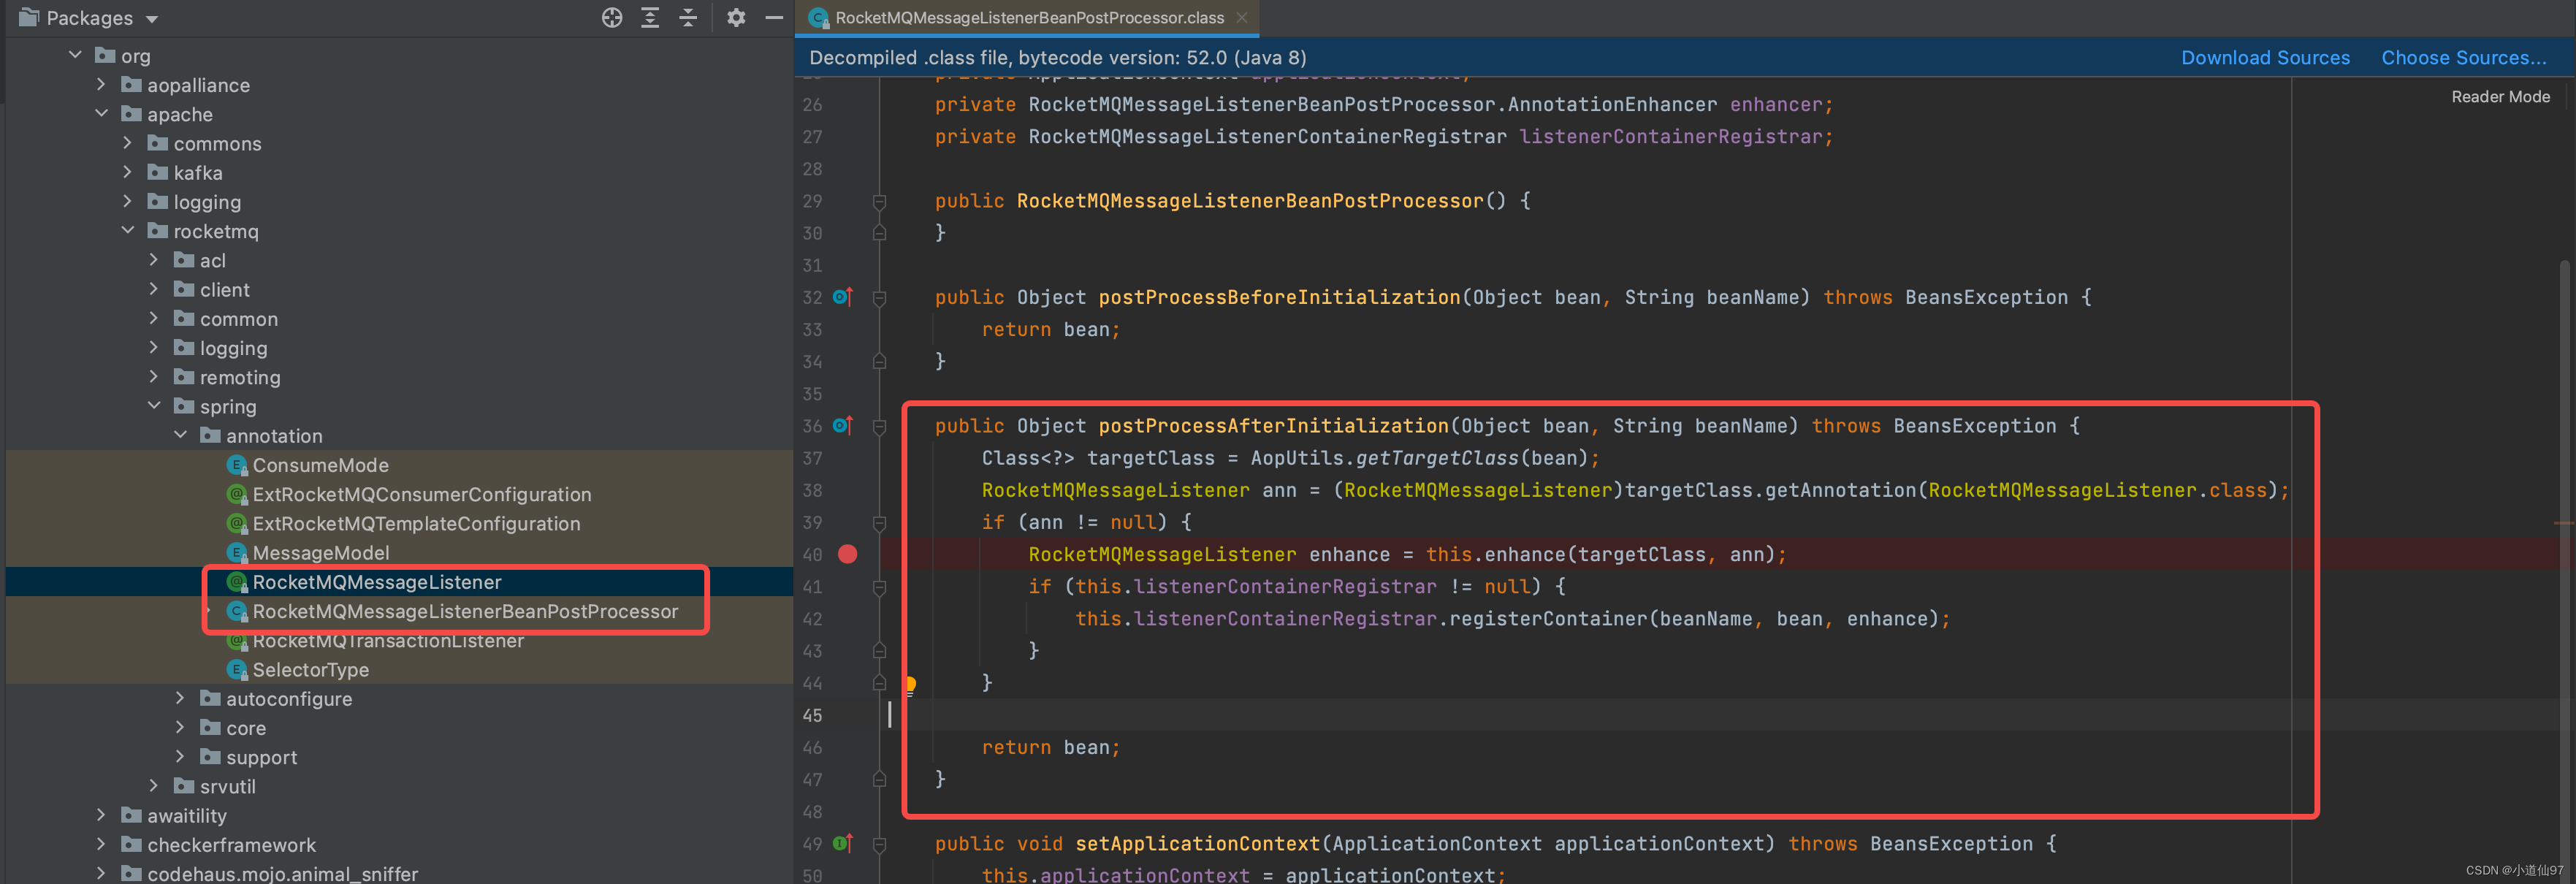Expand the srvutil package
Viewport: 2576px width, 884px height.
(x=153, y=785)
